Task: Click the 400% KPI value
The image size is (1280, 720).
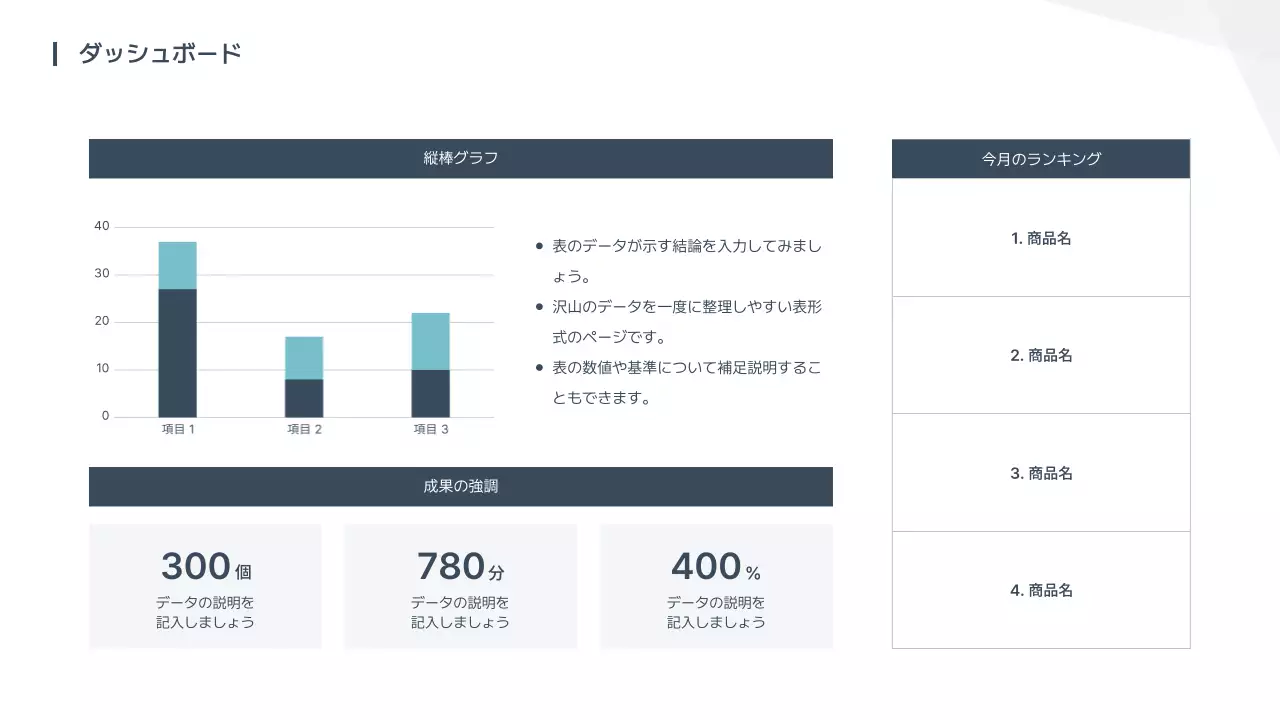Action: click(716, 566)
